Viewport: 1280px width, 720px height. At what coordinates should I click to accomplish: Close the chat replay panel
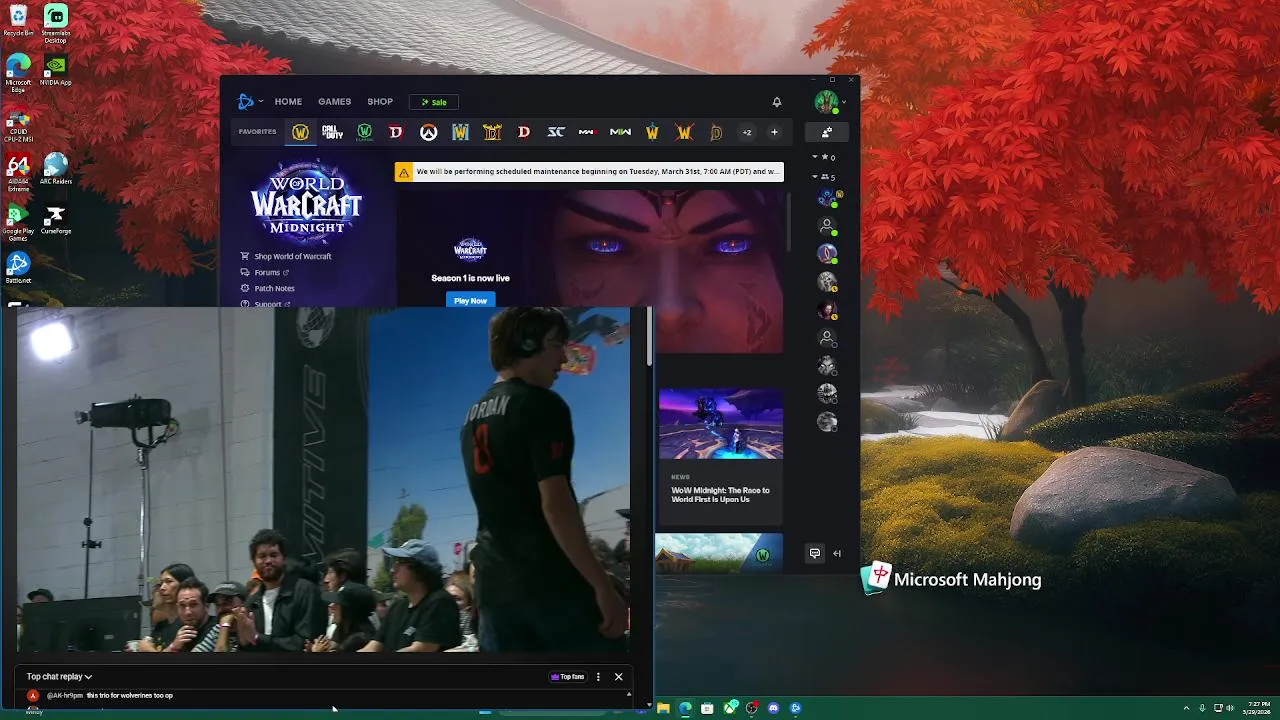click(618, 677)
